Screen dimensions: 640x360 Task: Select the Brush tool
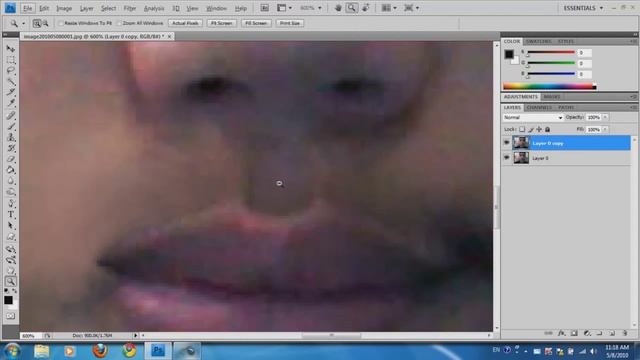11,127
